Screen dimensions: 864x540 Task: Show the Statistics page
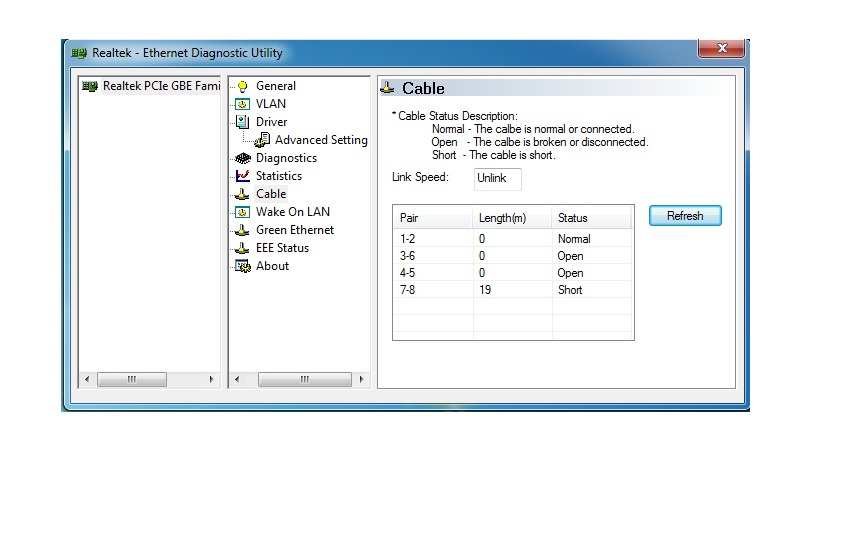pos(278,176)
